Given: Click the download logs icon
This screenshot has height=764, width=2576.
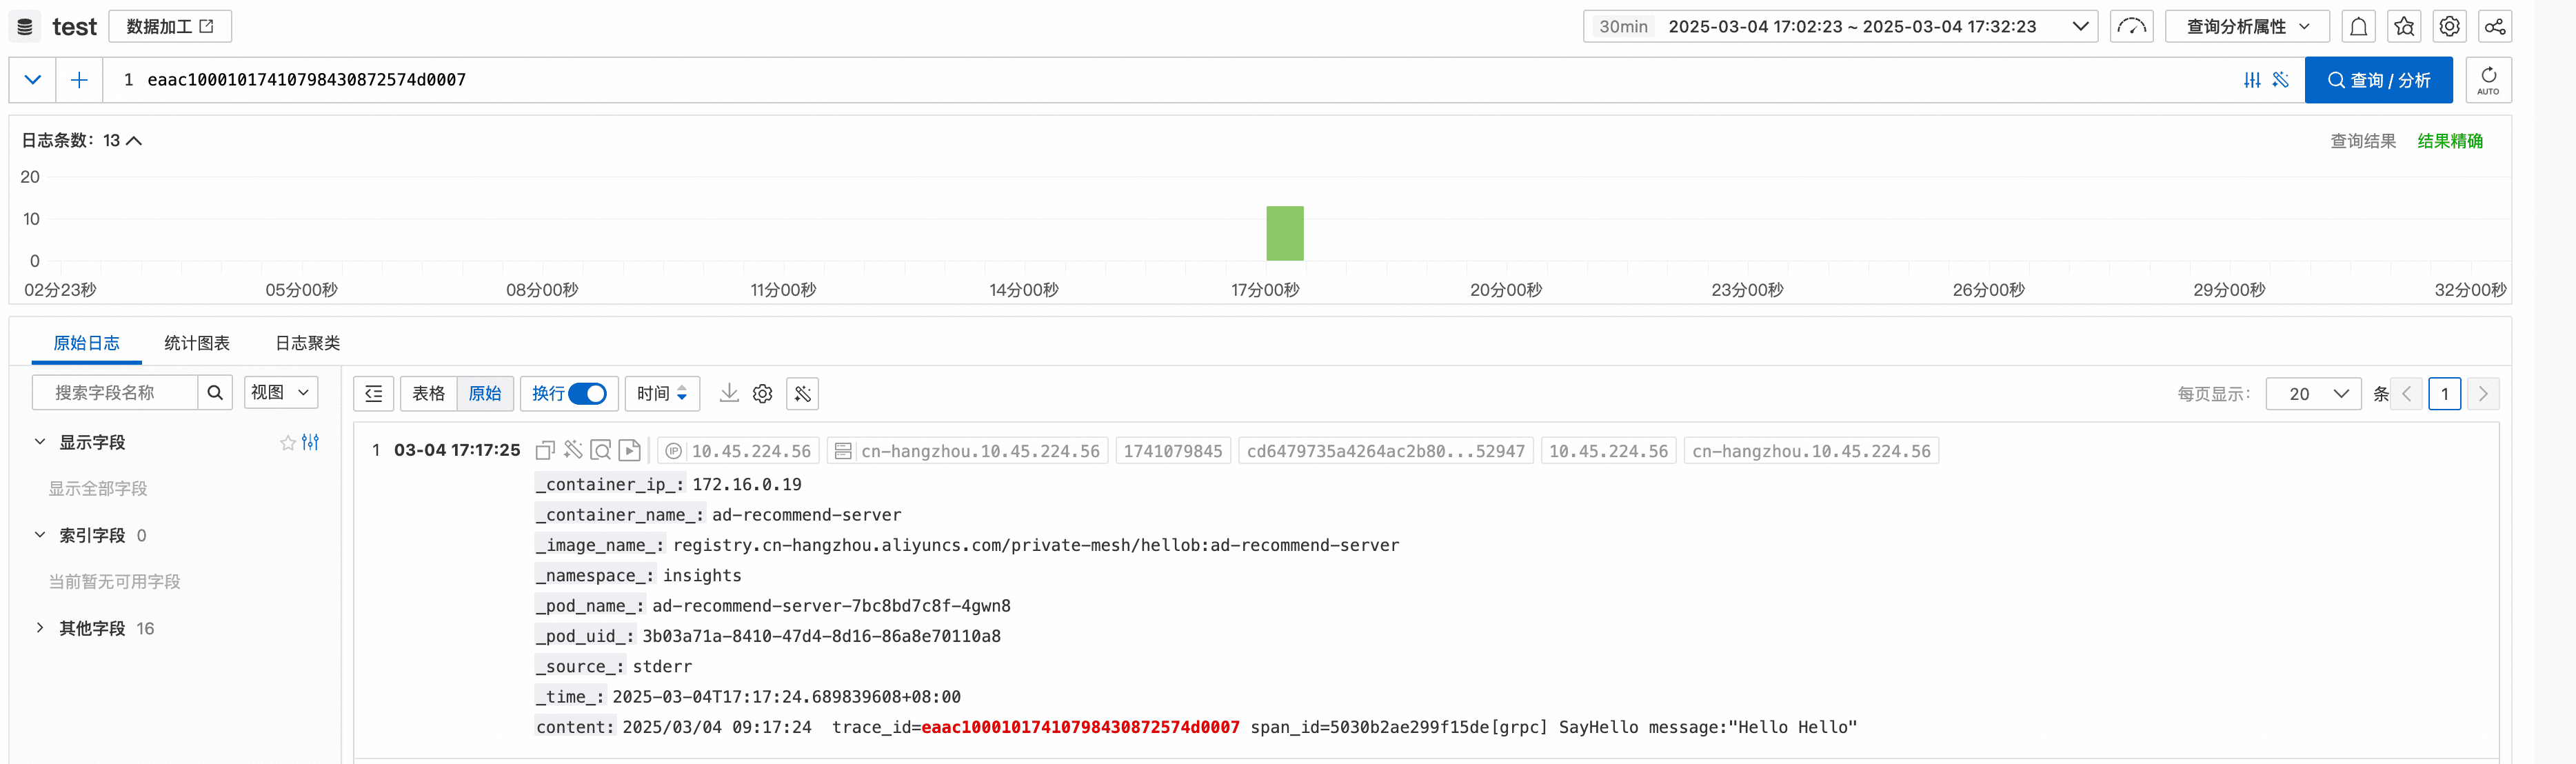Looking at the screenshot, I should pos(729,393).
